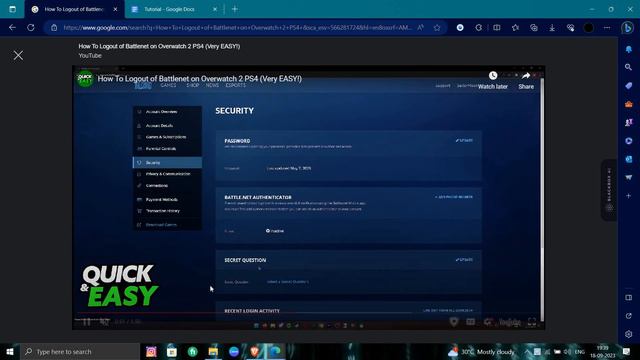Open the sidebar Outlook icon

(x=629, y=159)
